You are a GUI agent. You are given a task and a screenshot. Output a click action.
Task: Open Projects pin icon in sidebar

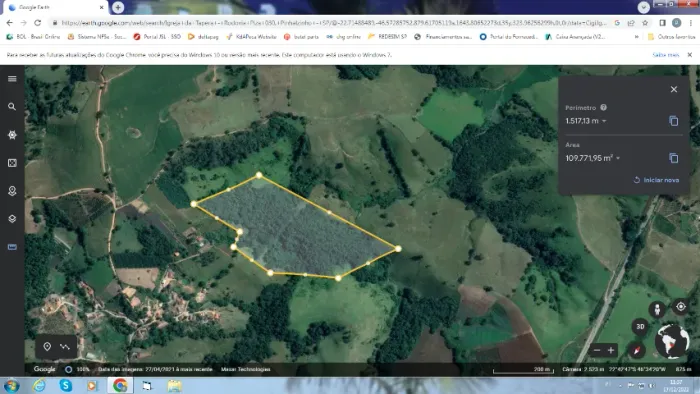(12, 191)
